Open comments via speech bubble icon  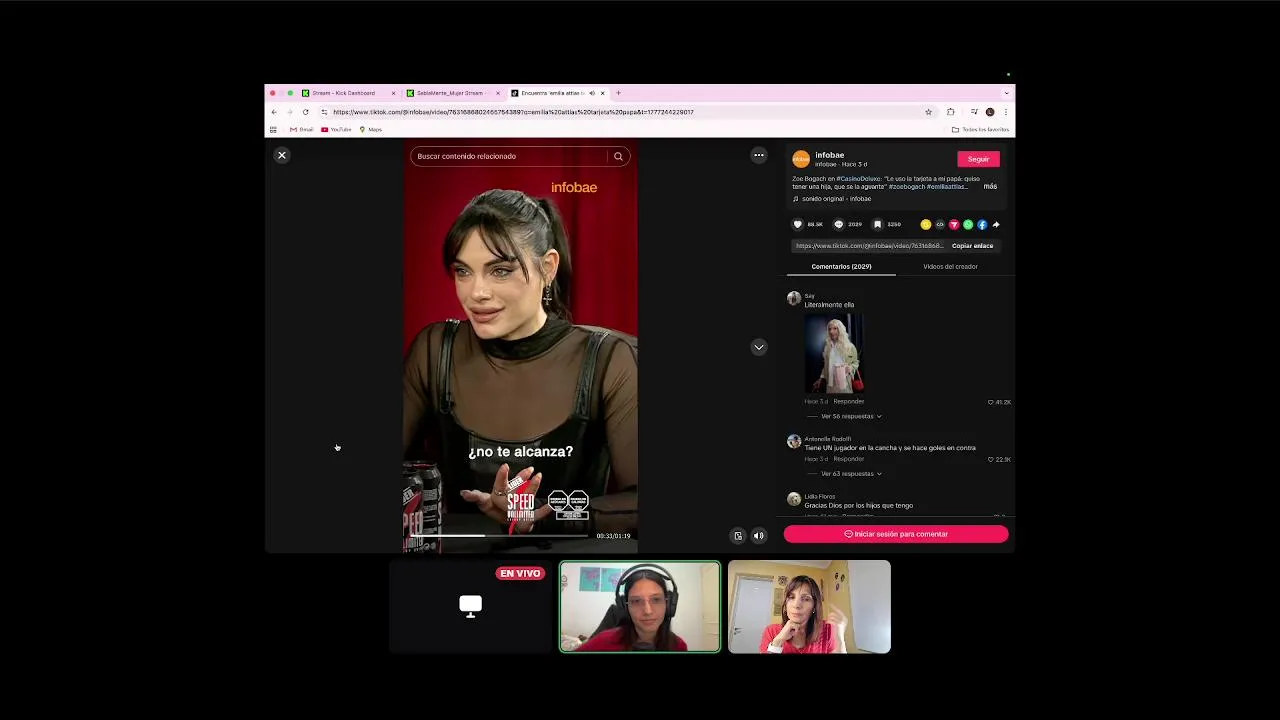click(839, 224)
